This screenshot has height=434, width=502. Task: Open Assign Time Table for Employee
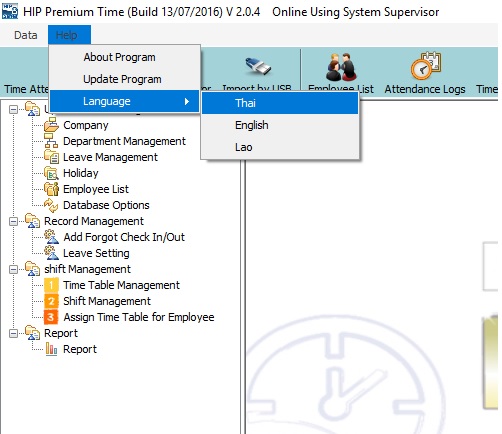pyautogui.click(x=139, y=317)
